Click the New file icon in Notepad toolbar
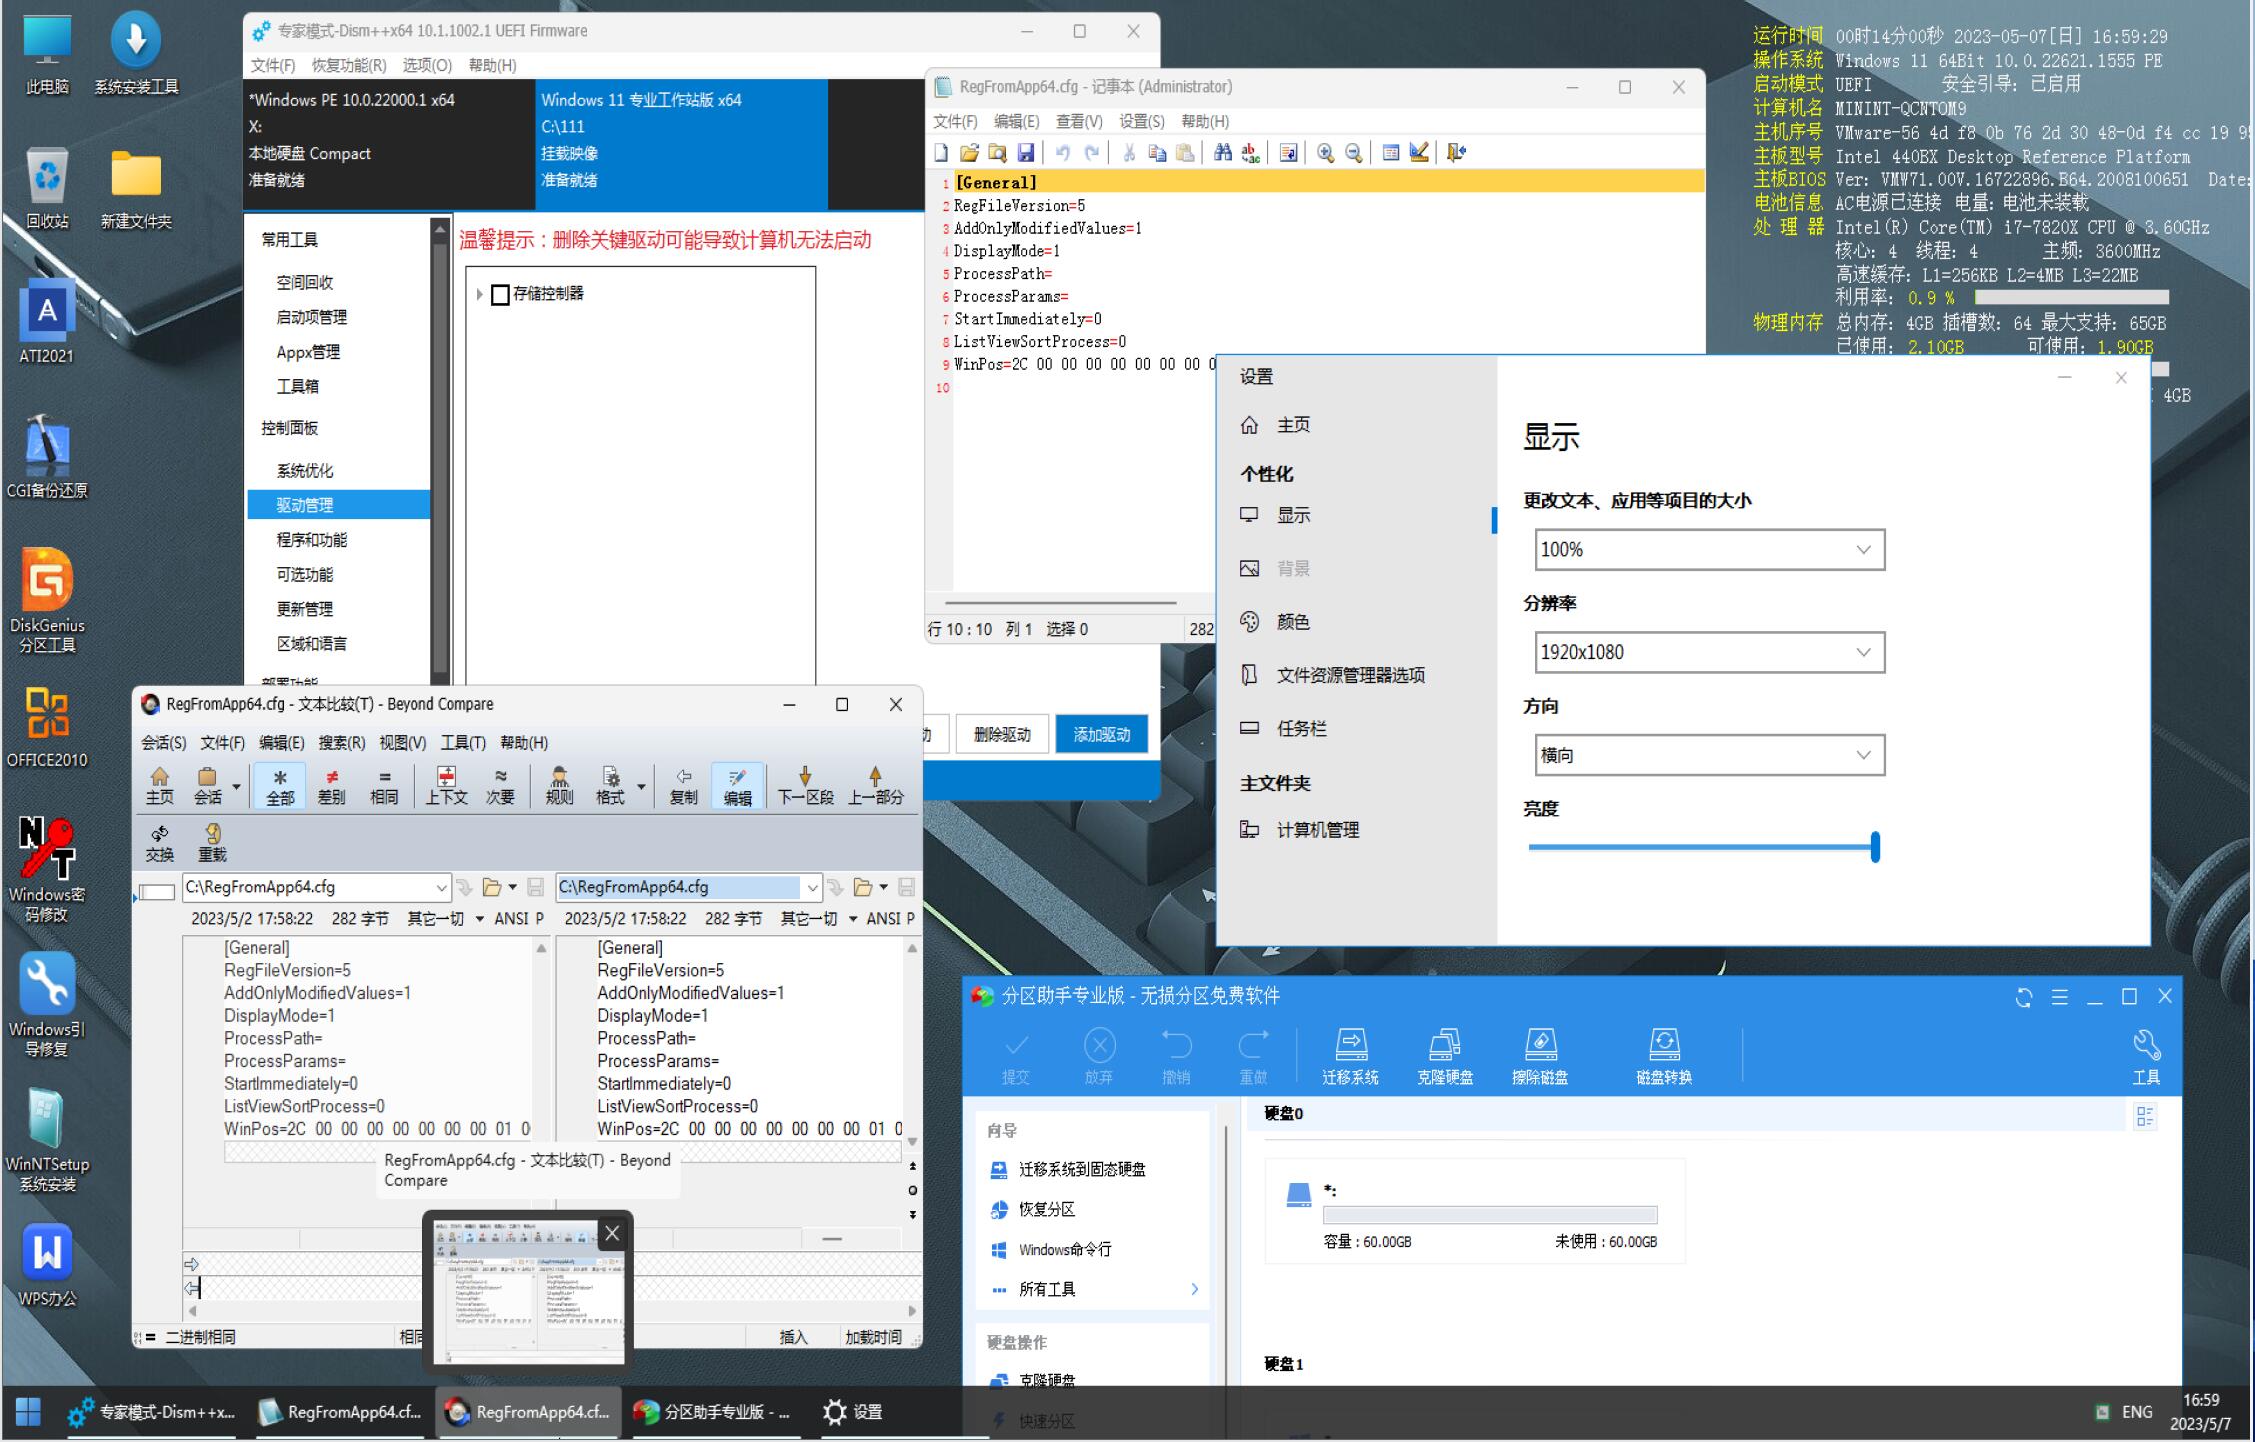2255x1442 pixels. coord(941,152)
